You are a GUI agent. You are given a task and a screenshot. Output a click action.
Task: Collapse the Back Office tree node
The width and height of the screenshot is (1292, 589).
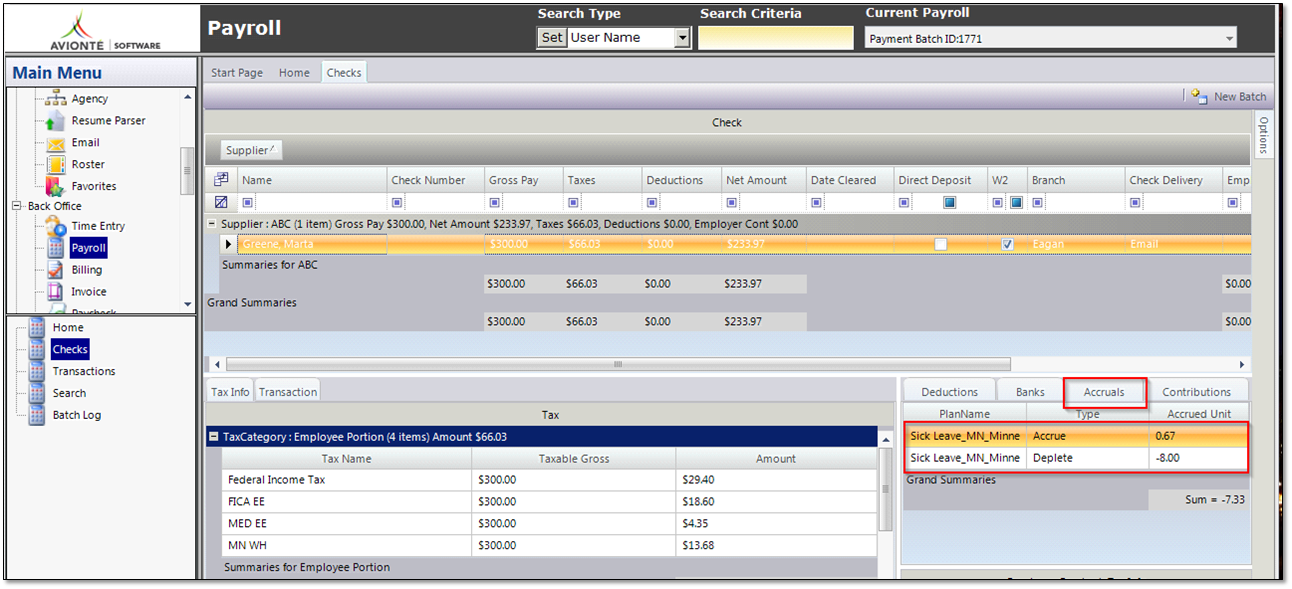pyautogui.click(x=17, y=206)
